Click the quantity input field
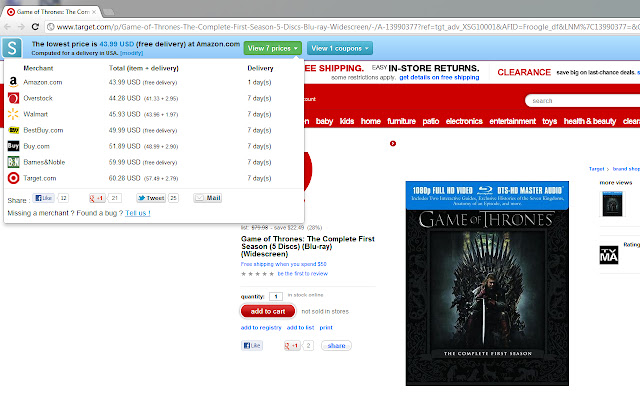This screenshot has height=400, width=640. point(275,297)
